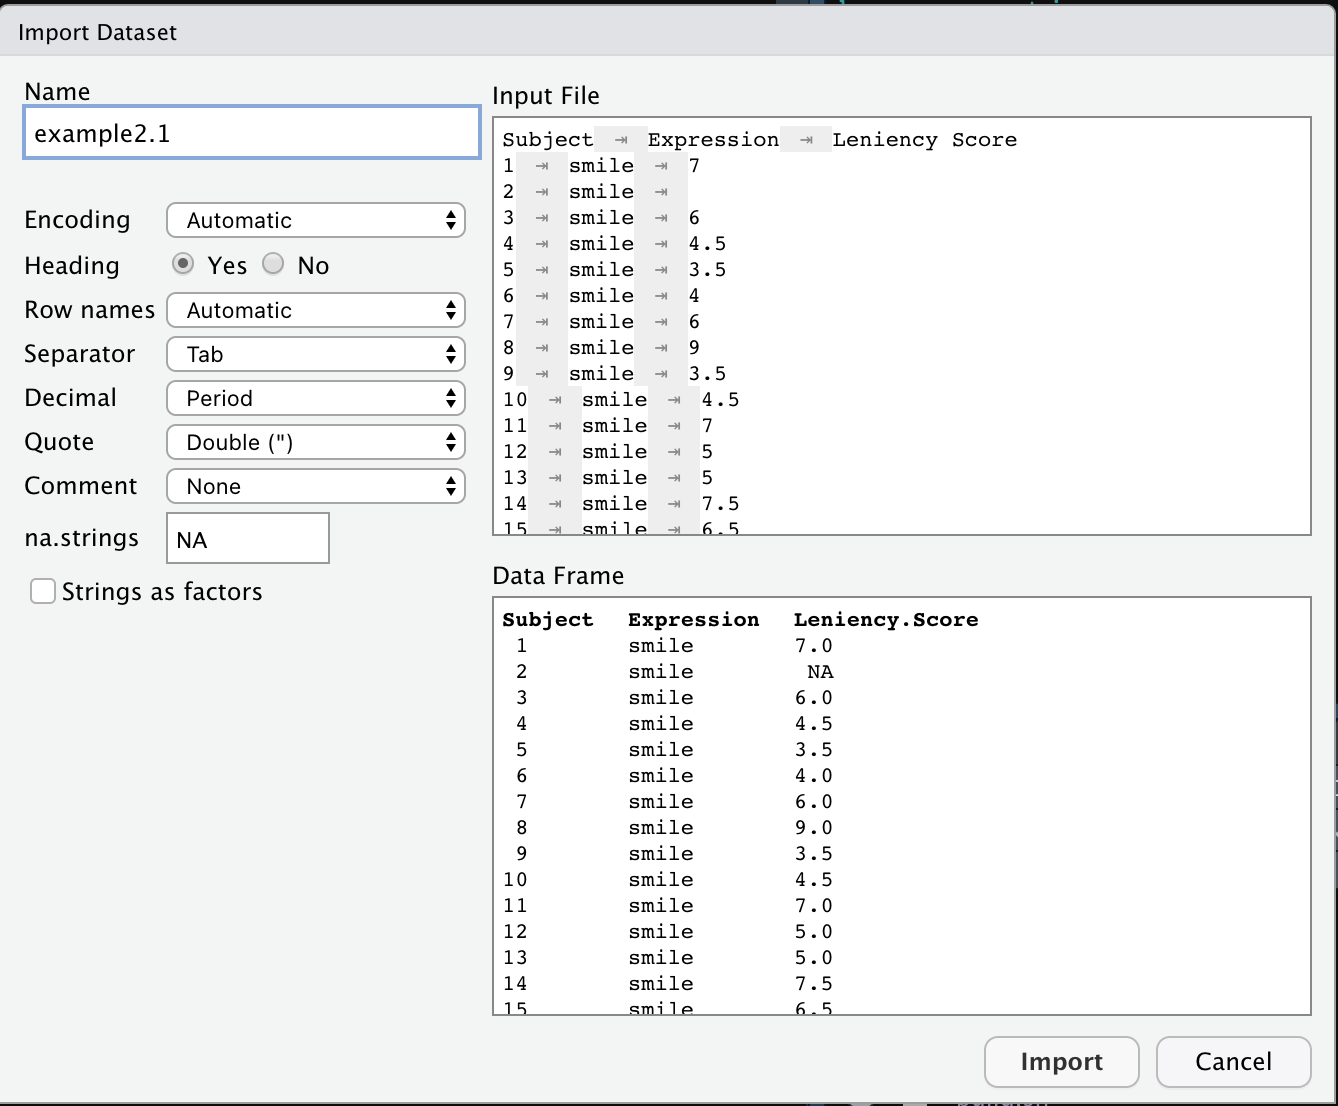Click the Leniency.Score header in Data Frame
This screenshot has height=1106, width=1338.
(x=885, y=620)
